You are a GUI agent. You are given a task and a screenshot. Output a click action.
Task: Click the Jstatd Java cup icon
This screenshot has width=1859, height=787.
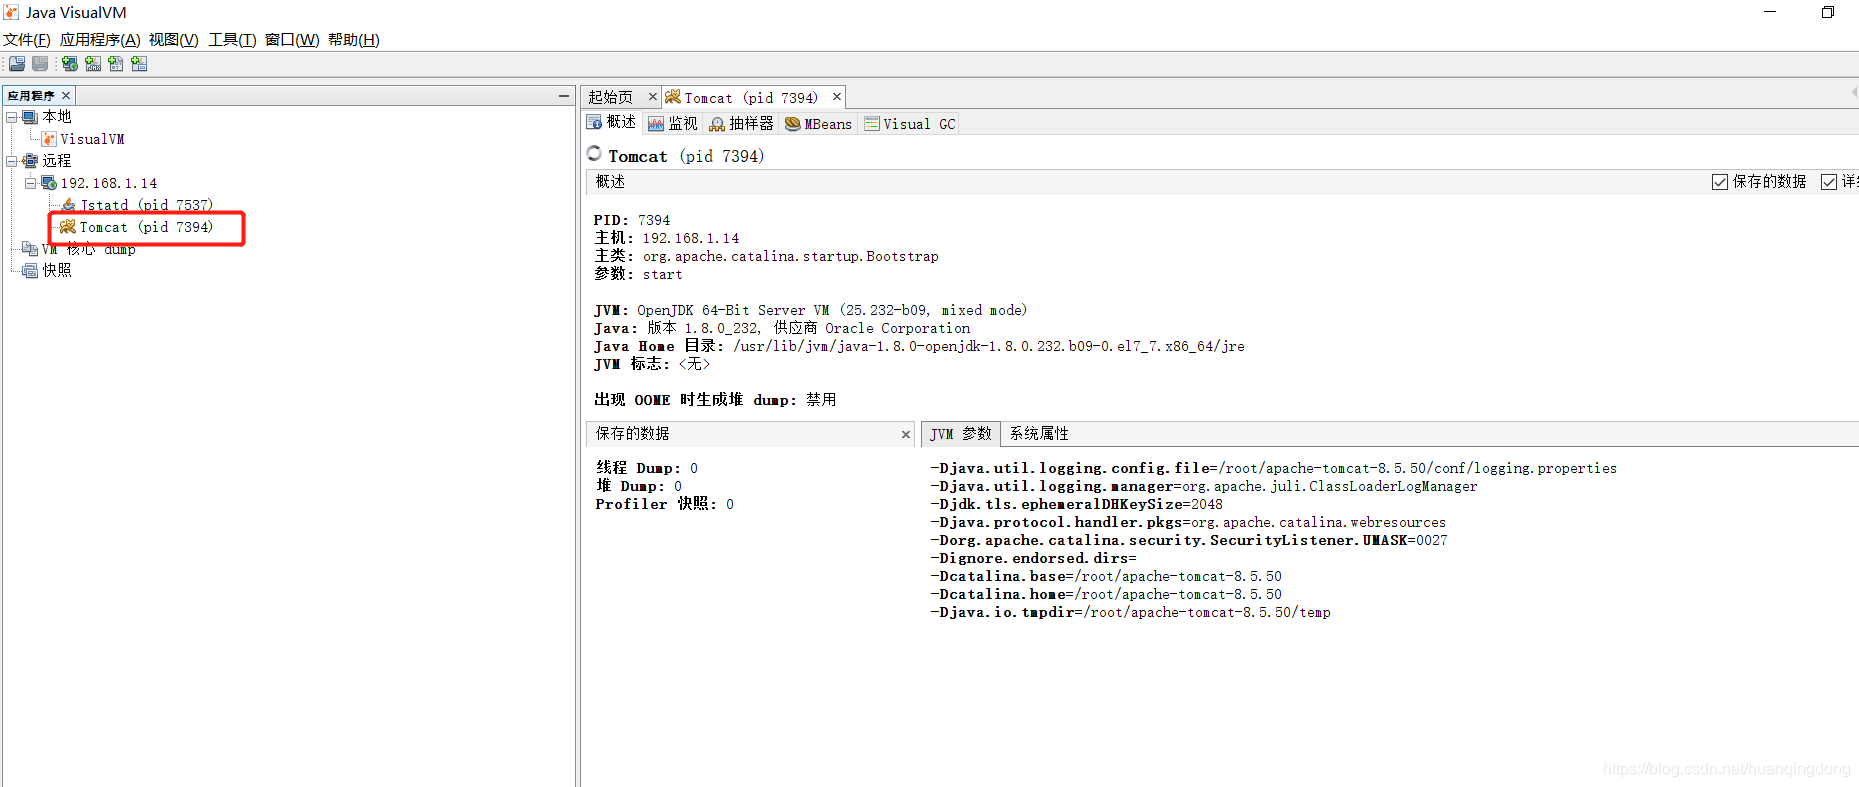point(68,205)
